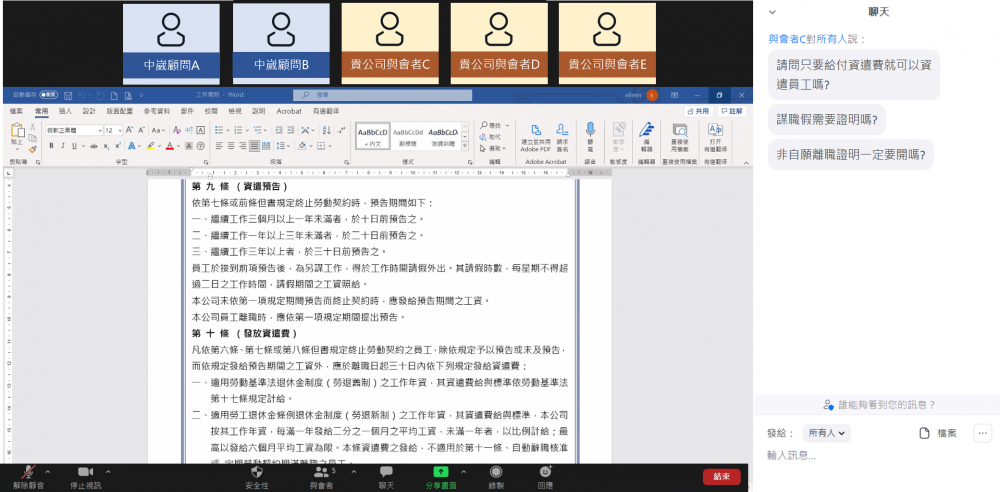Switch to the 校閱 ribbon tab
1000x492 pixels.
(x=210, y=111)
